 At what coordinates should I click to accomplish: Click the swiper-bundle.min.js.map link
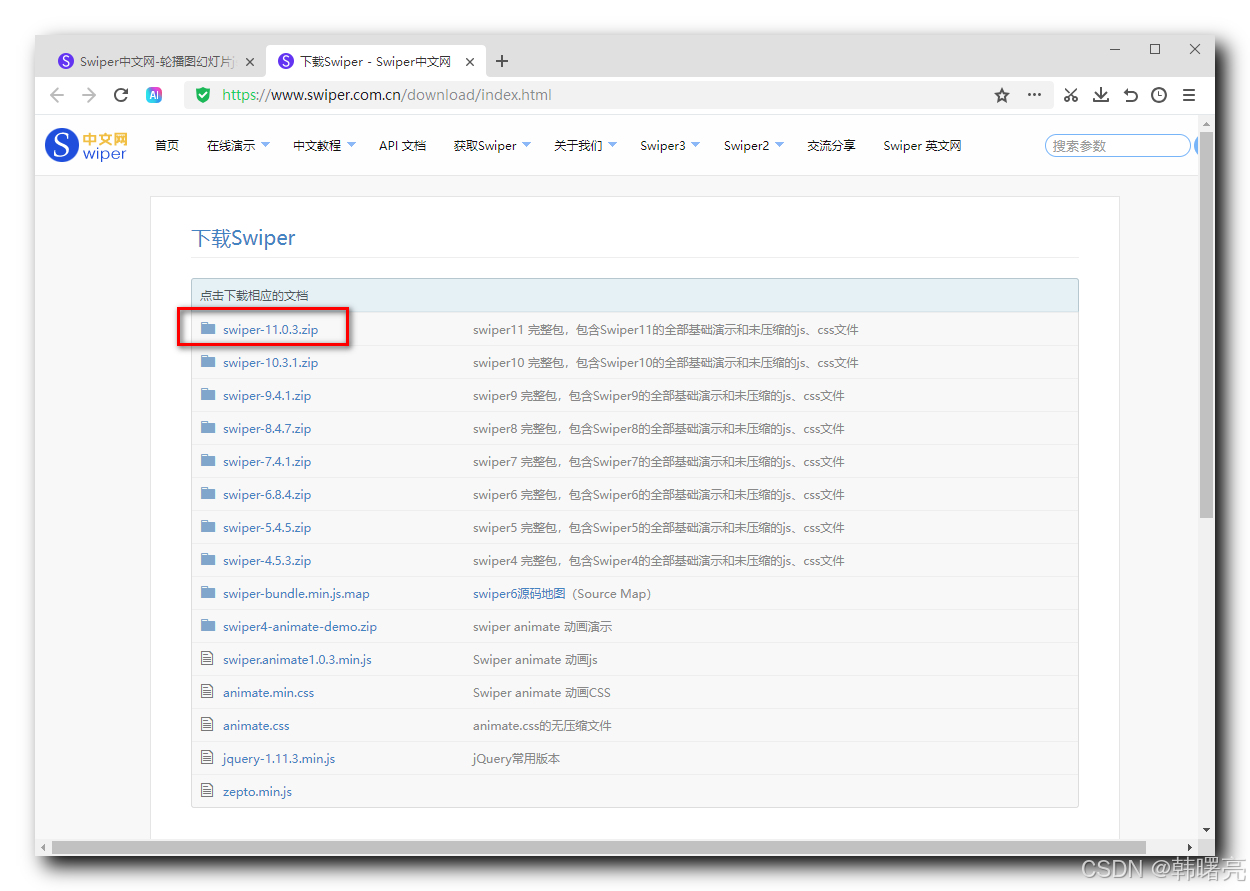(x=296, y=593)
